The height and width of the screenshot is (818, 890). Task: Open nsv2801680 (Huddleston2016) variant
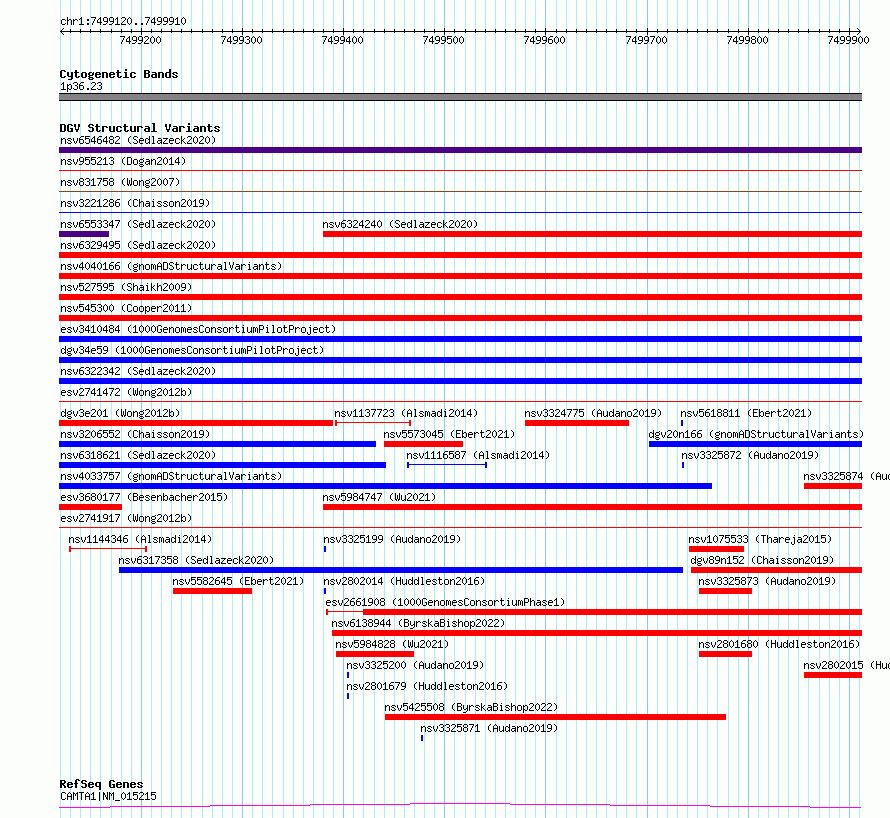[x=779, y=644]
